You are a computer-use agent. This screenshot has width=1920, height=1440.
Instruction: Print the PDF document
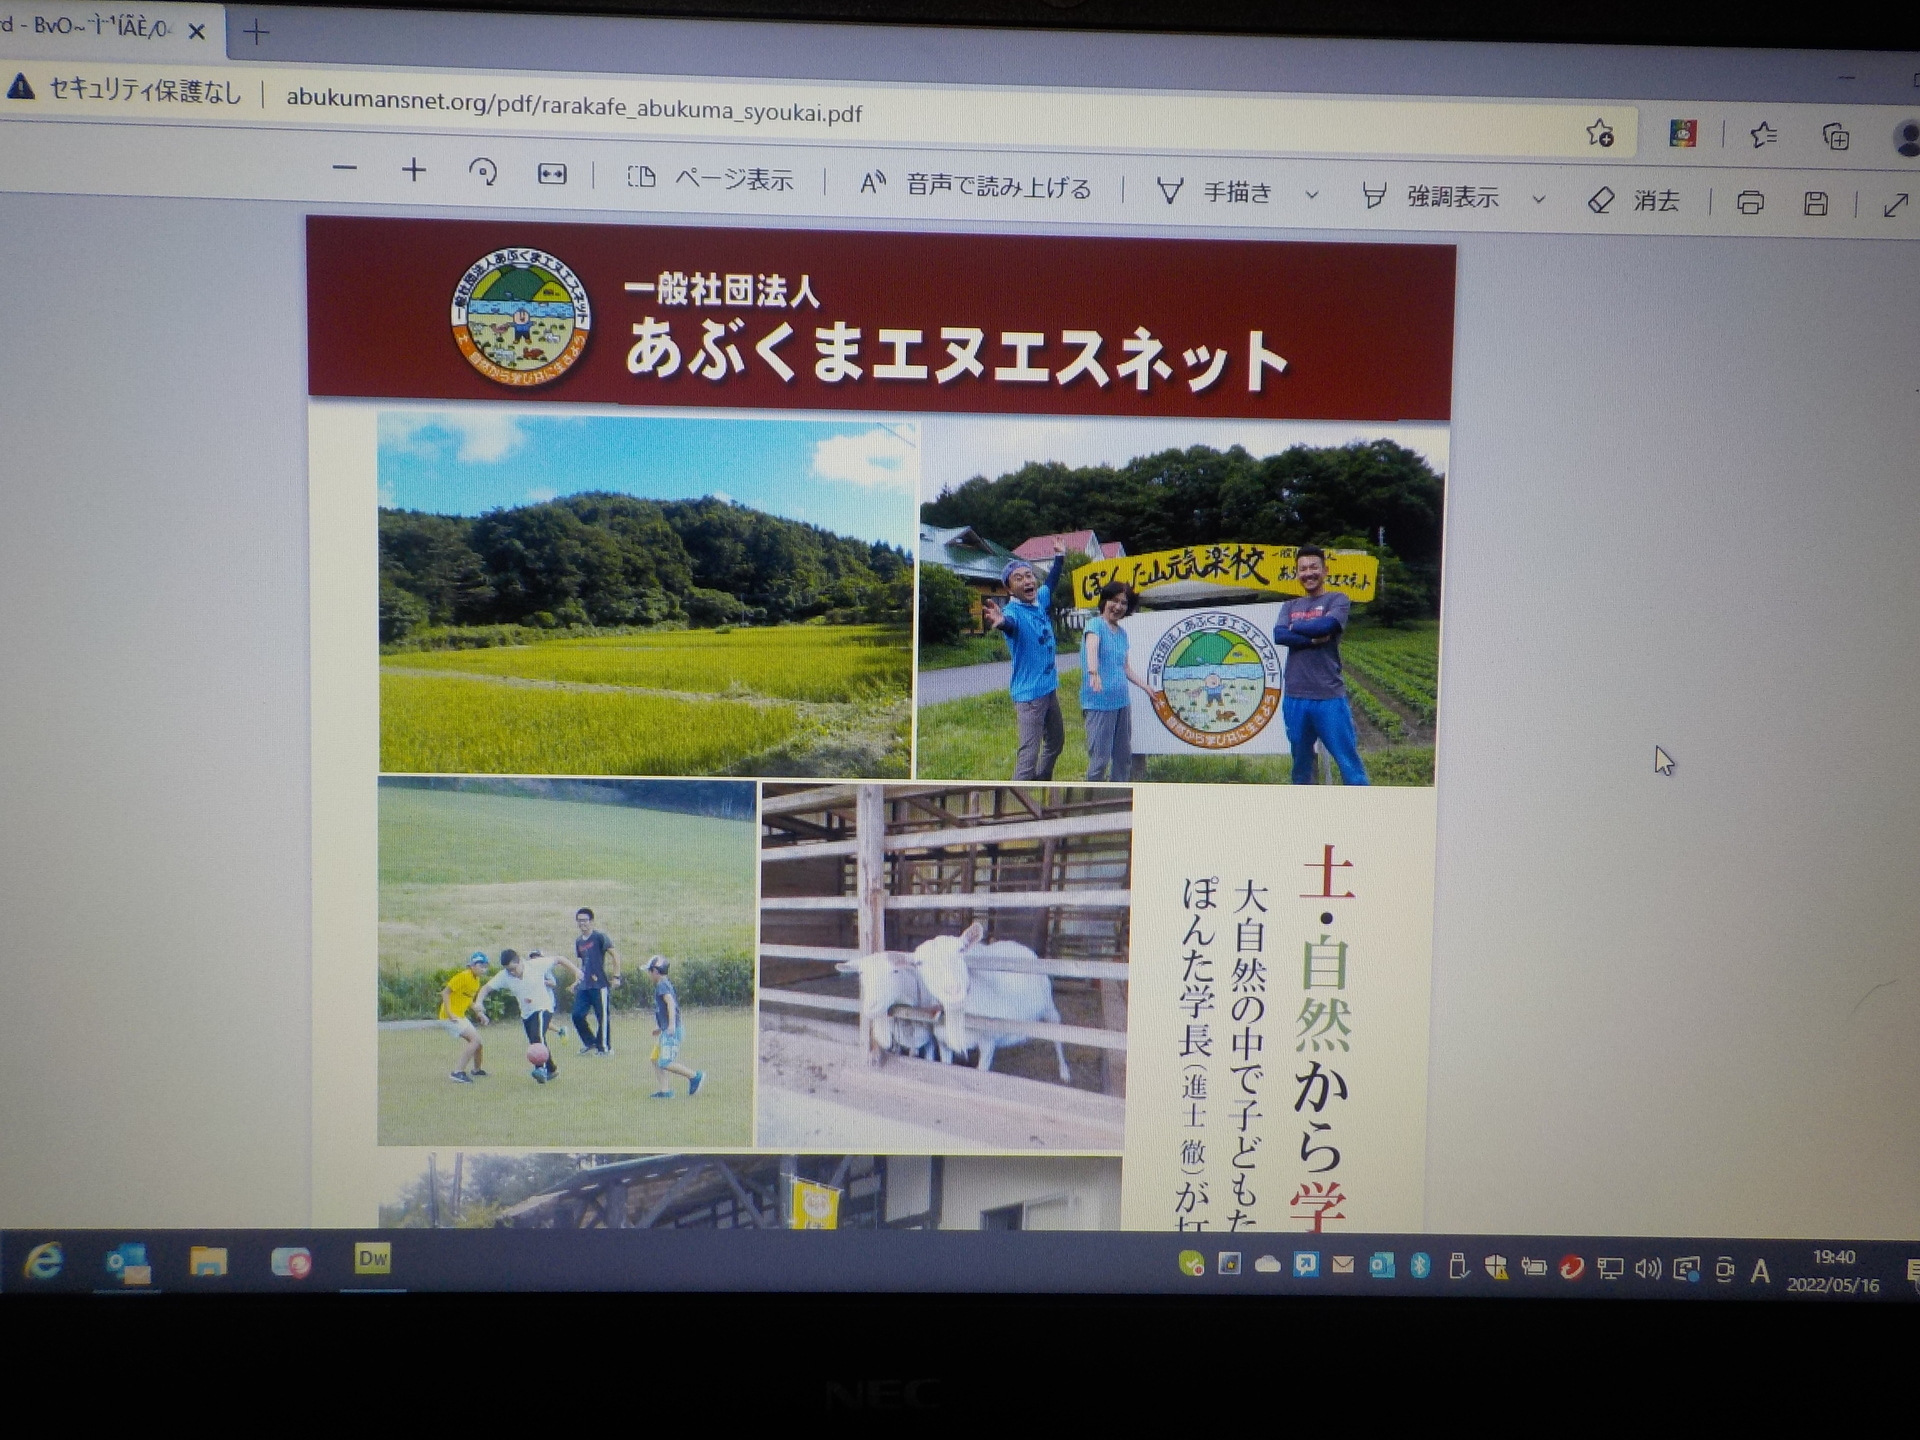click(x=1750, y=203)
